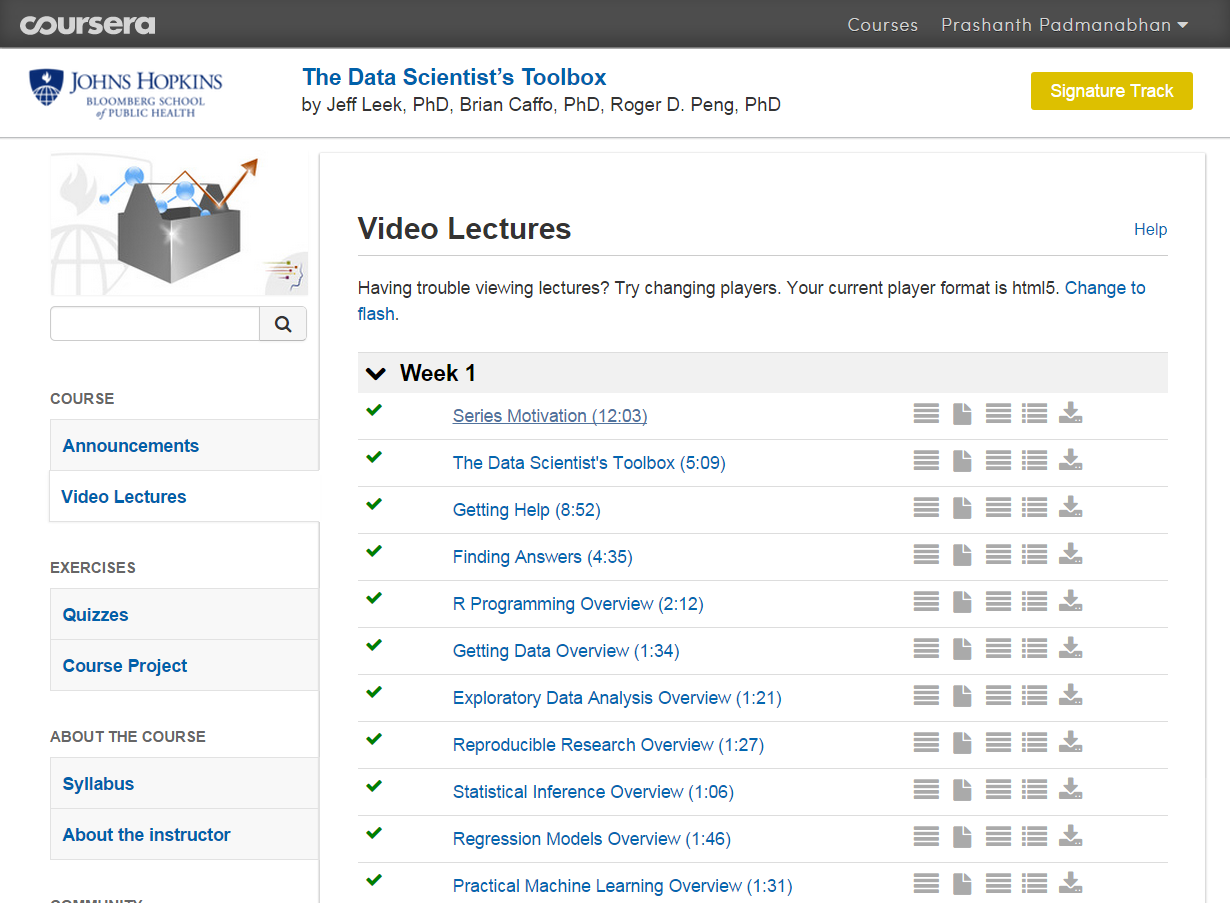Download Regression Models Overview video
The width and height of the screenshot is (1230, 903).
[x=1071, y=836]
